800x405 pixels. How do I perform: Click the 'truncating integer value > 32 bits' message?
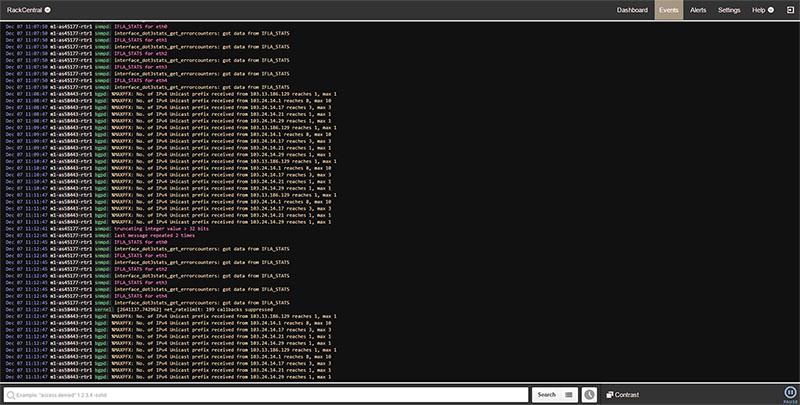(x=161, y=229)
